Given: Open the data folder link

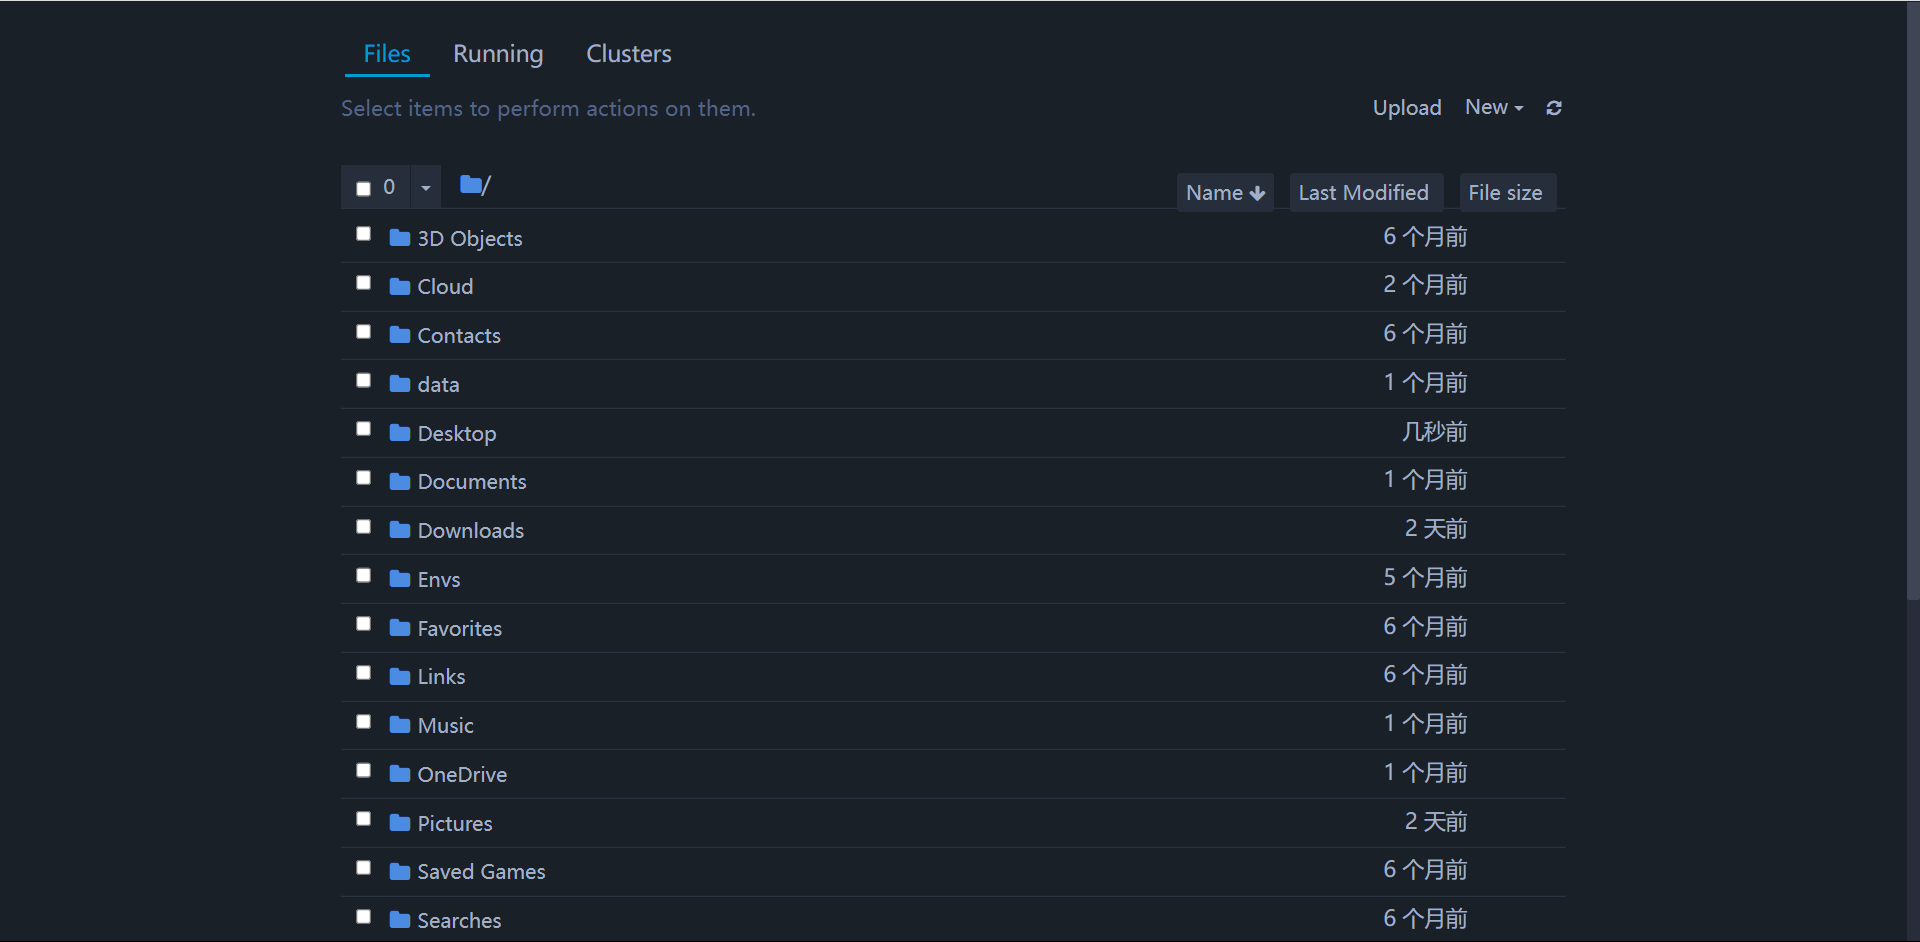Looking at the screenshot, I should click(438, 384).
